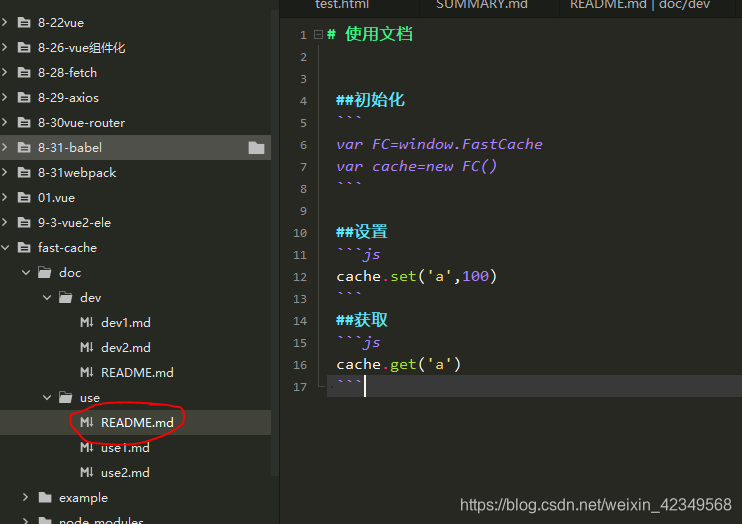Screen dimensions: 742x524
Task: Select README.md under use folder
Action: point(137,423)
